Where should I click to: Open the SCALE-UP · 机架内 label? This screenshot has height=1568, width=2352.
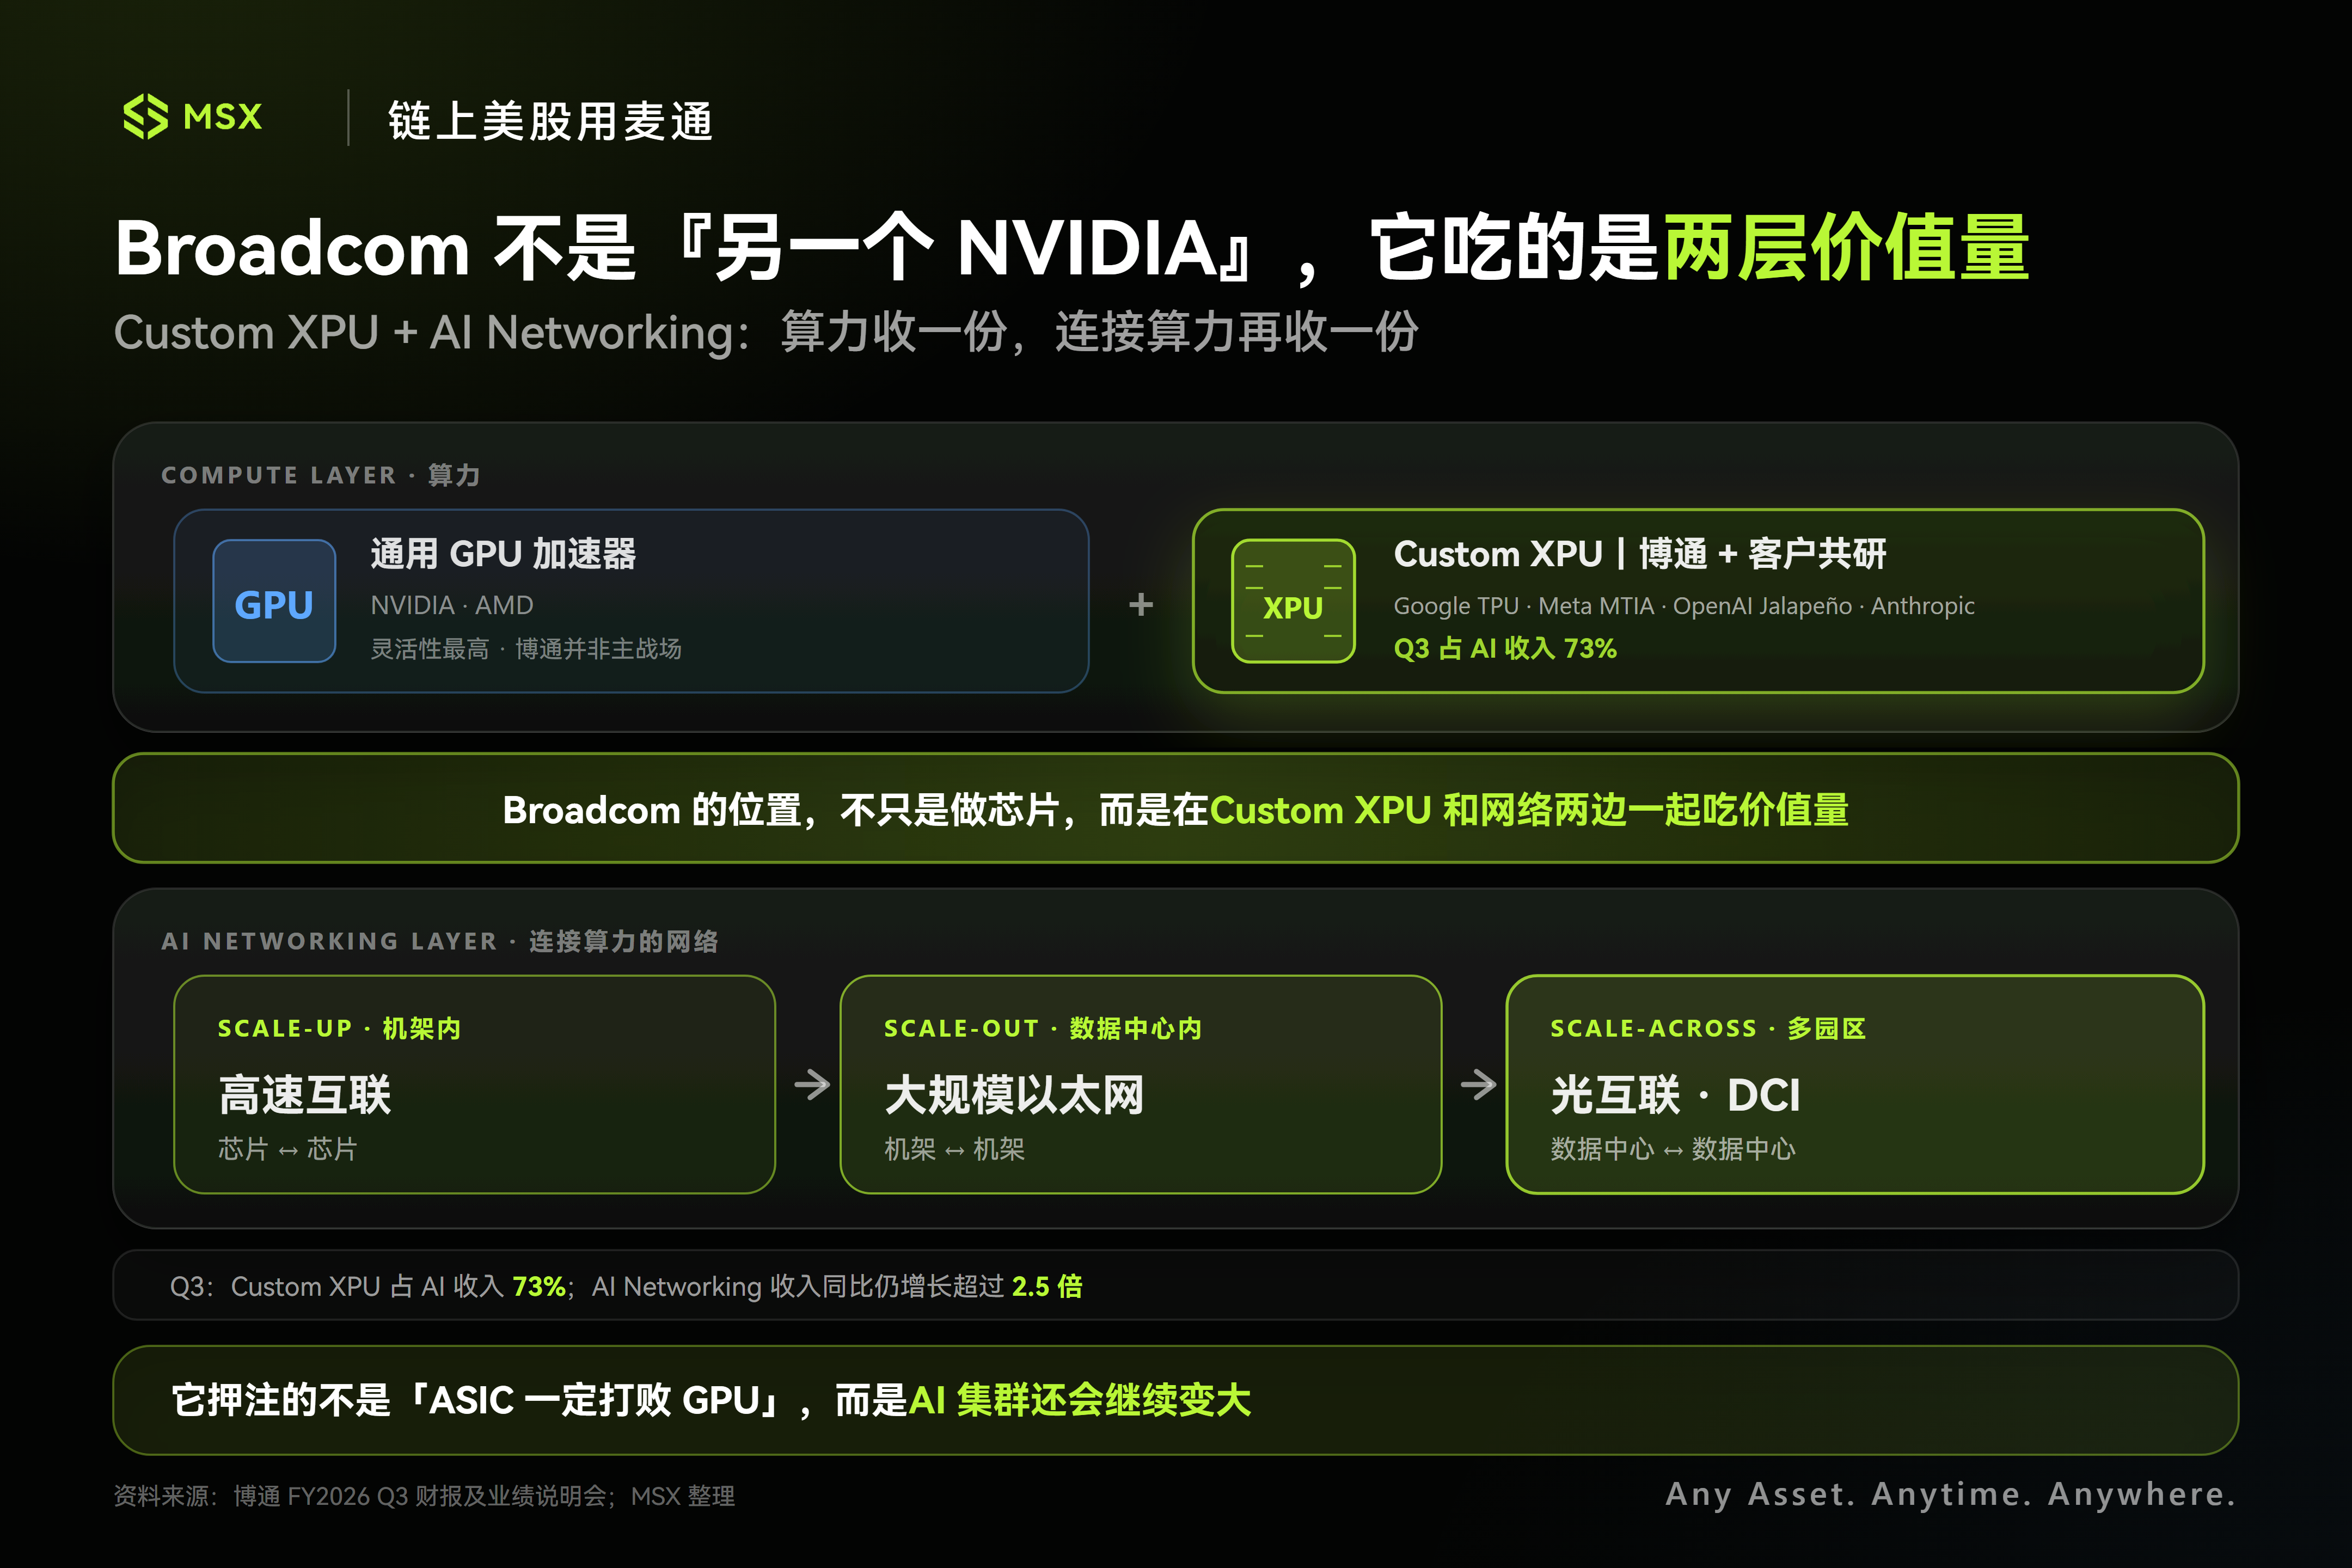point(339,1028)
